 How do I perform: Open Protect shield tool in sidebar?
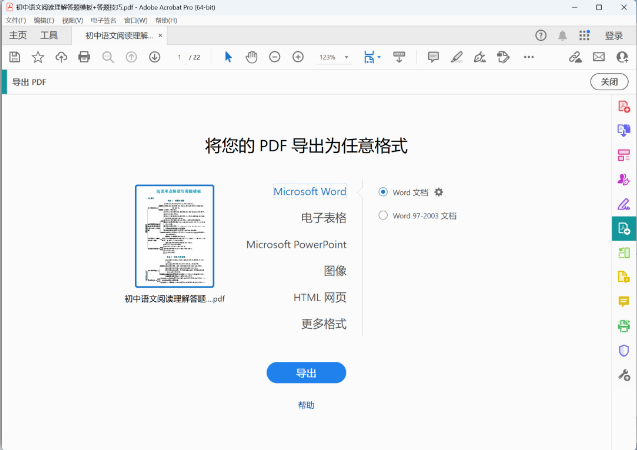(624, 350)
